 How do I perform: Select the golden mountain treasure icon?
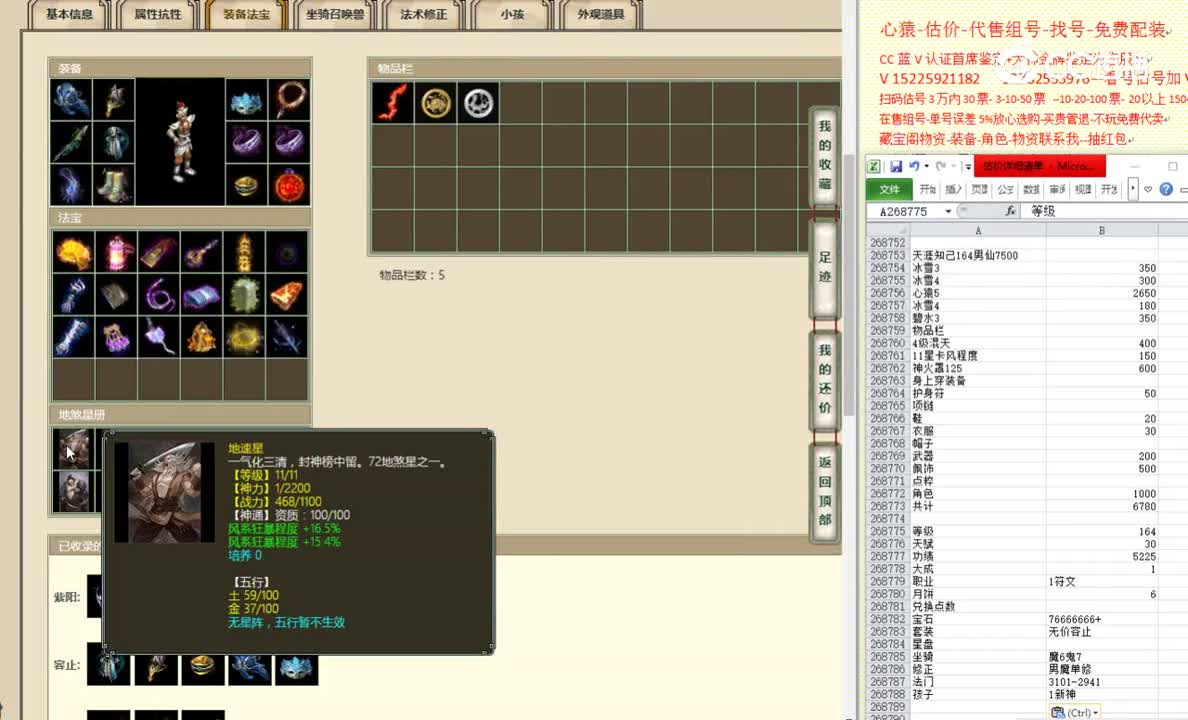tap(202, 337)
